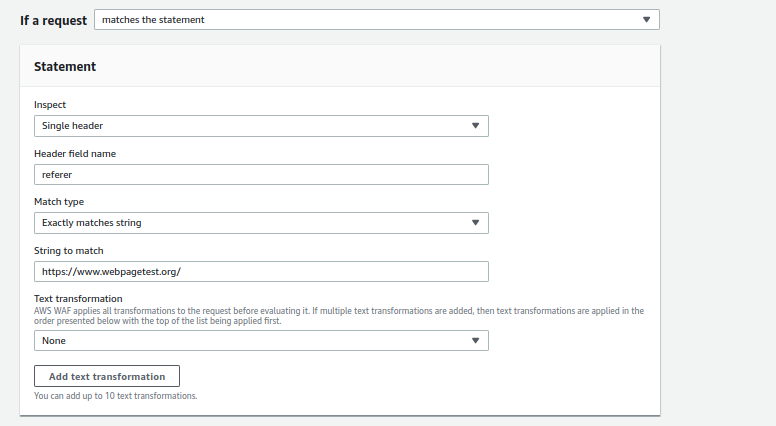This screenshot has height=426, width=776.
Task: Click 'You can add up to 10 text transformations' note
Action: pos(115,396)
